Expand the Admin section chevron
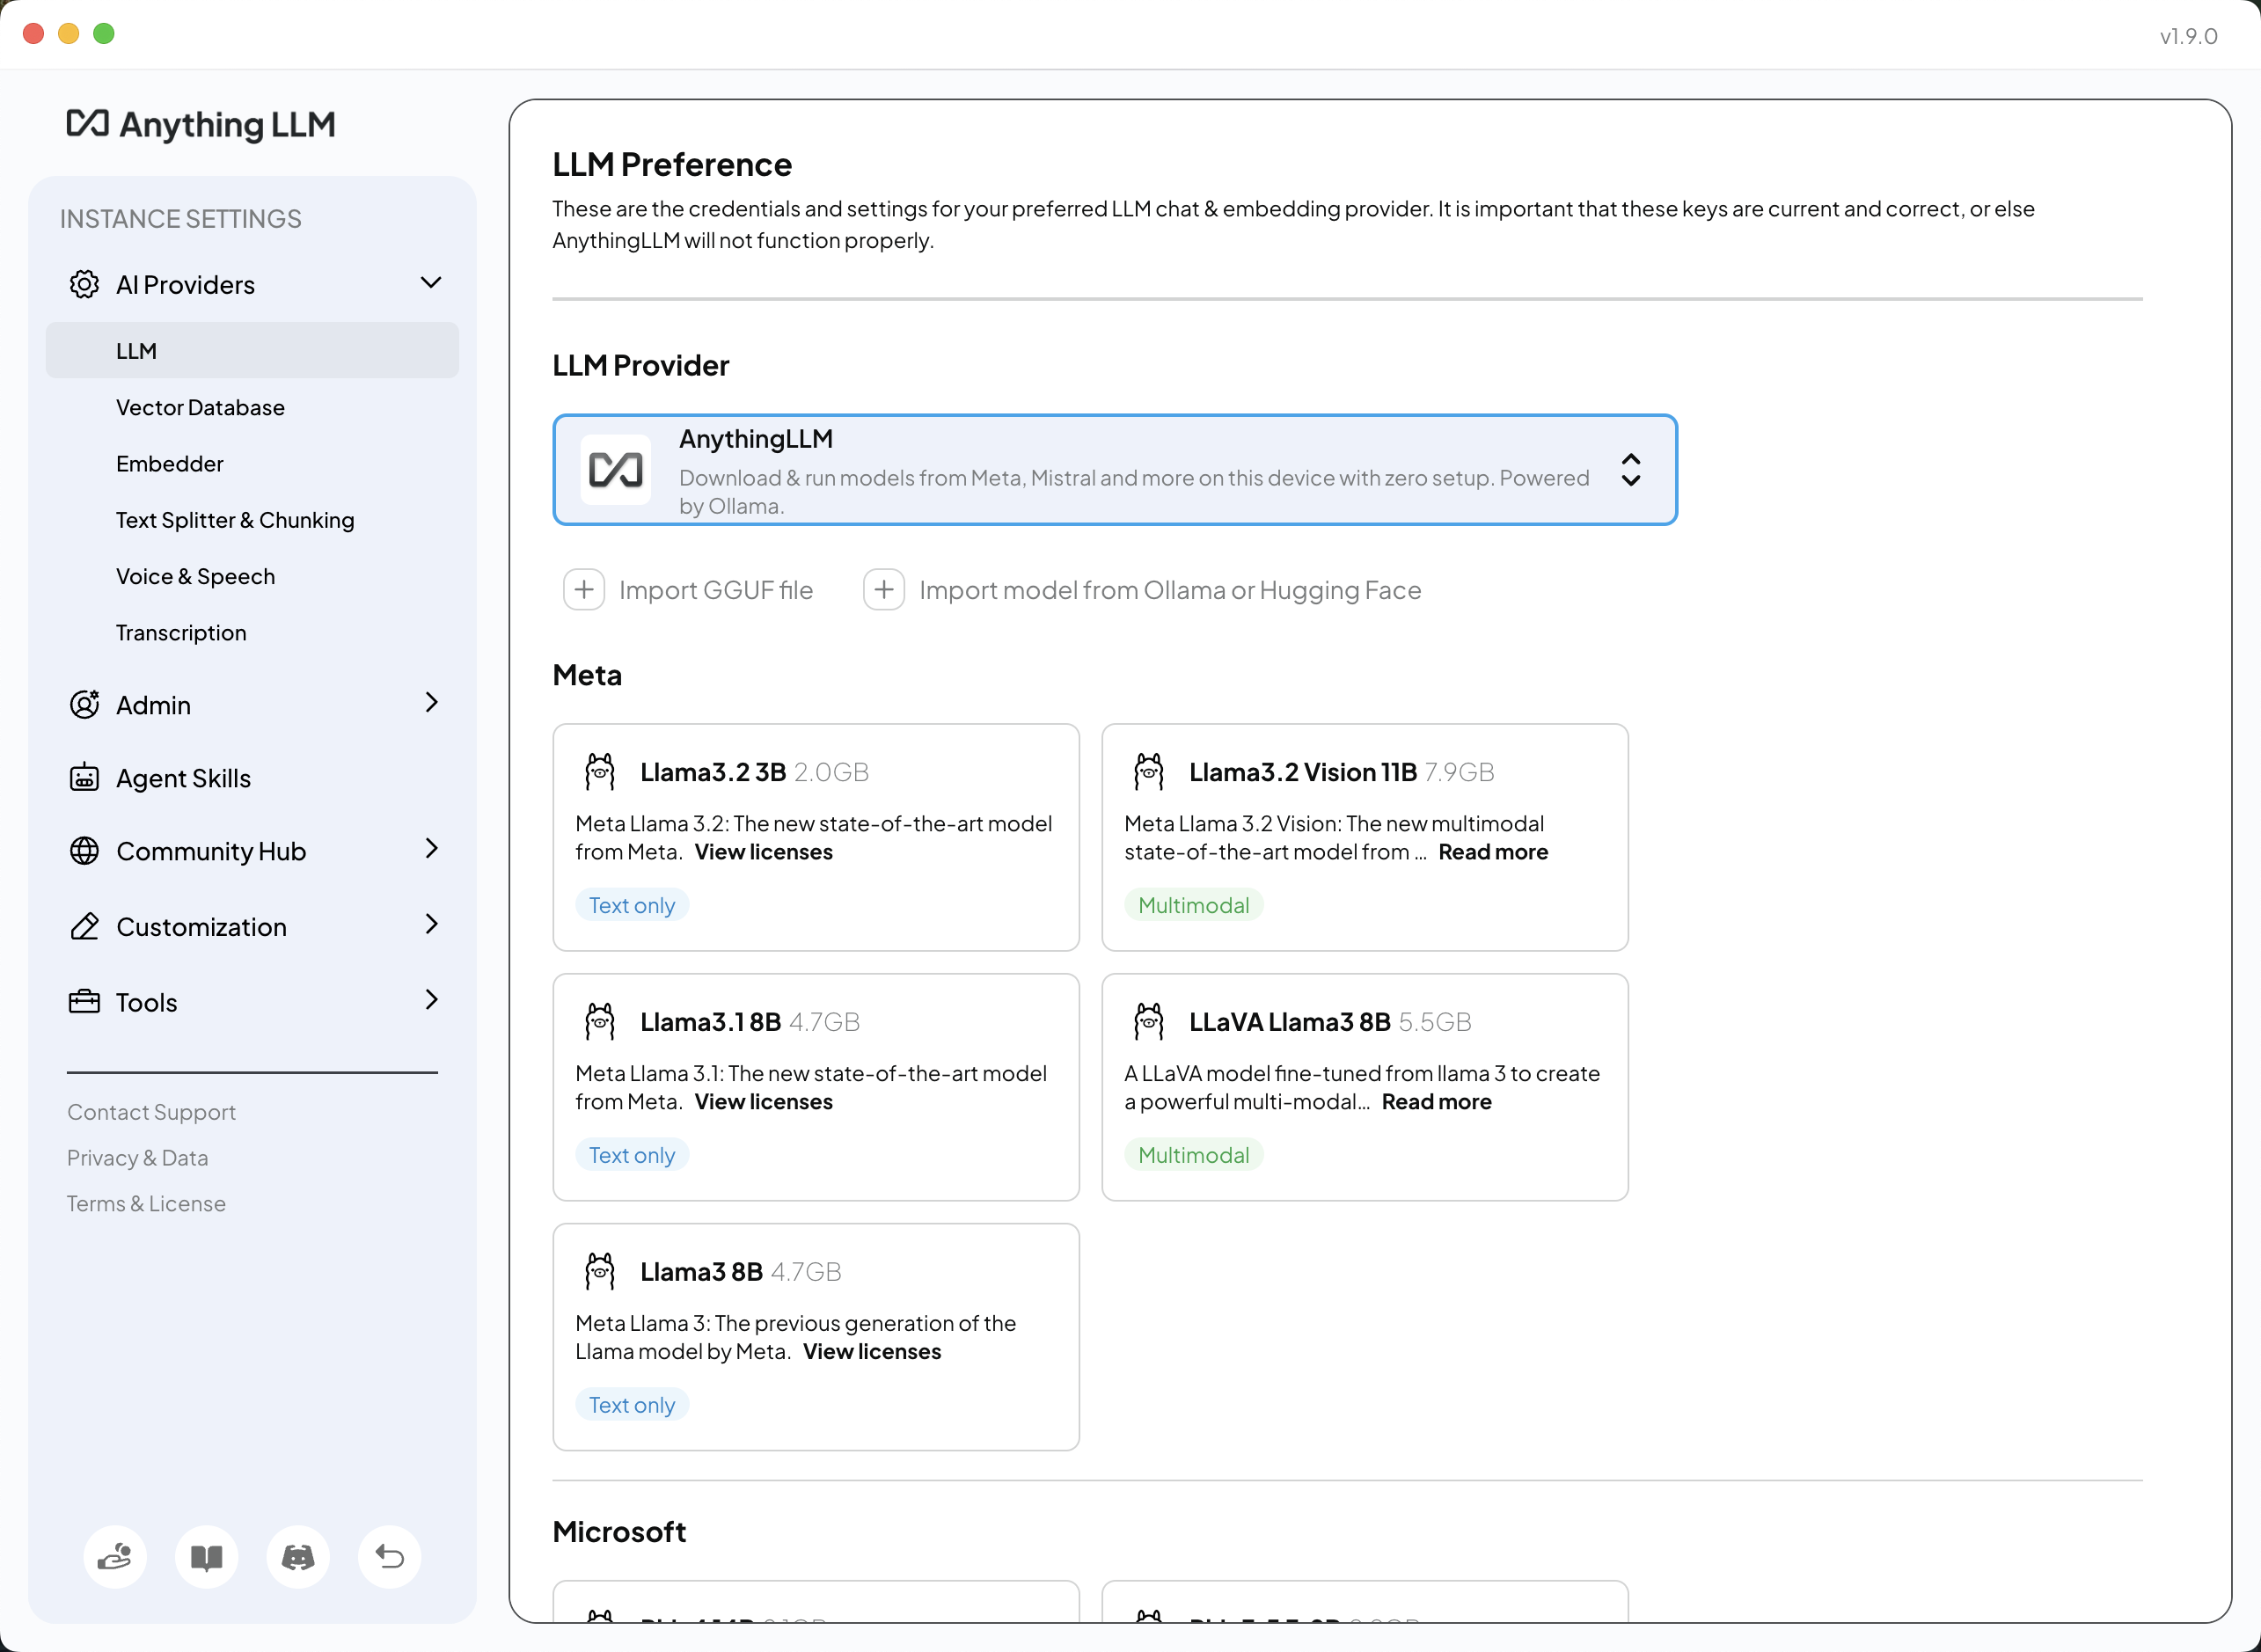 431,702
